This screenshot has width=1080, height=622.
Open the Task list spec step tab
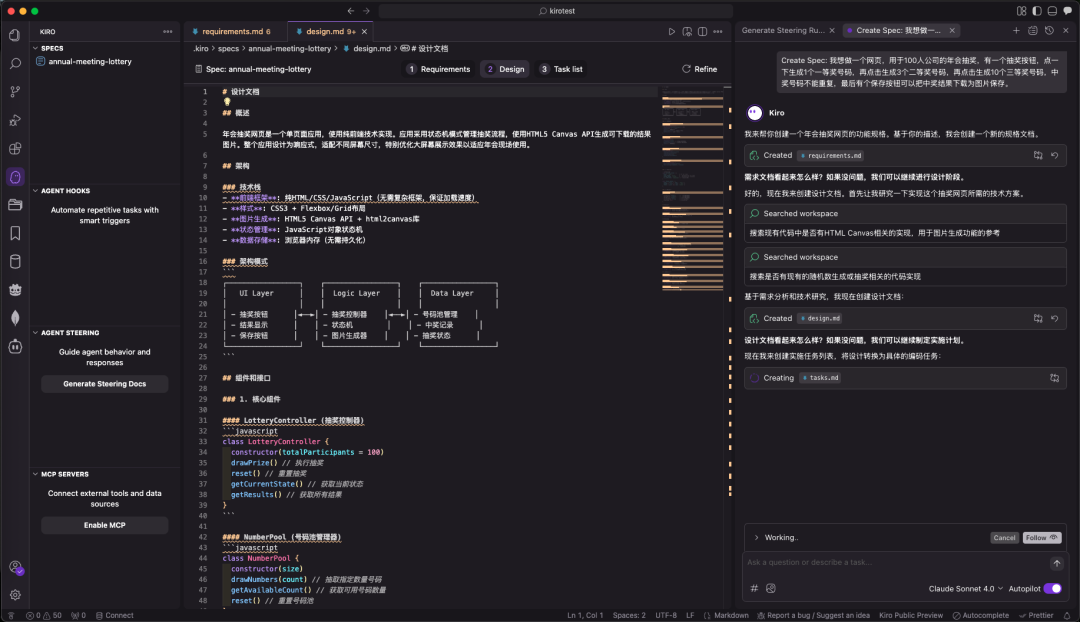pyautogui.click(x=561, y=69)
